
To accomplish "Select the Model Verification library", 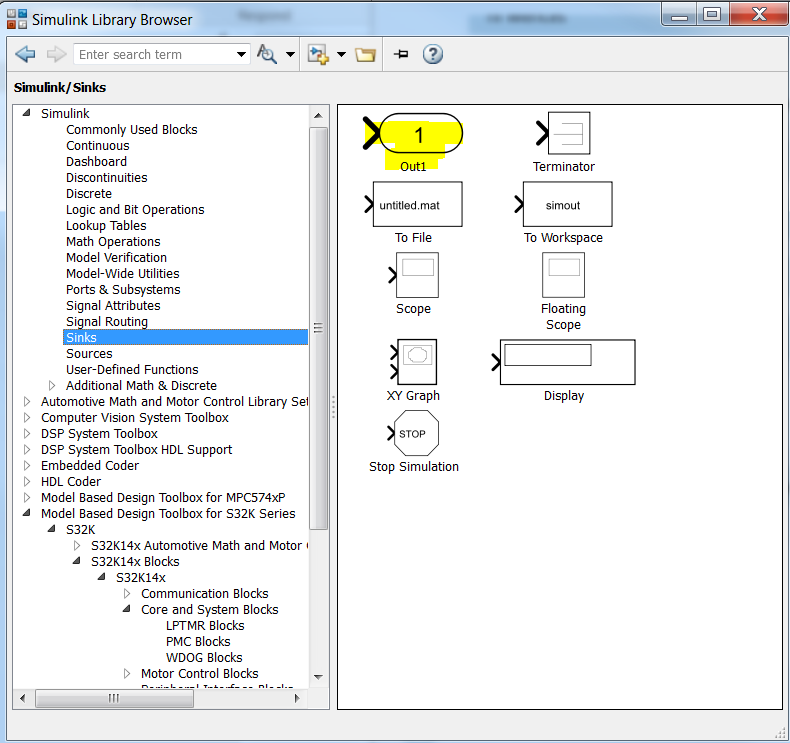I will 116,257.
